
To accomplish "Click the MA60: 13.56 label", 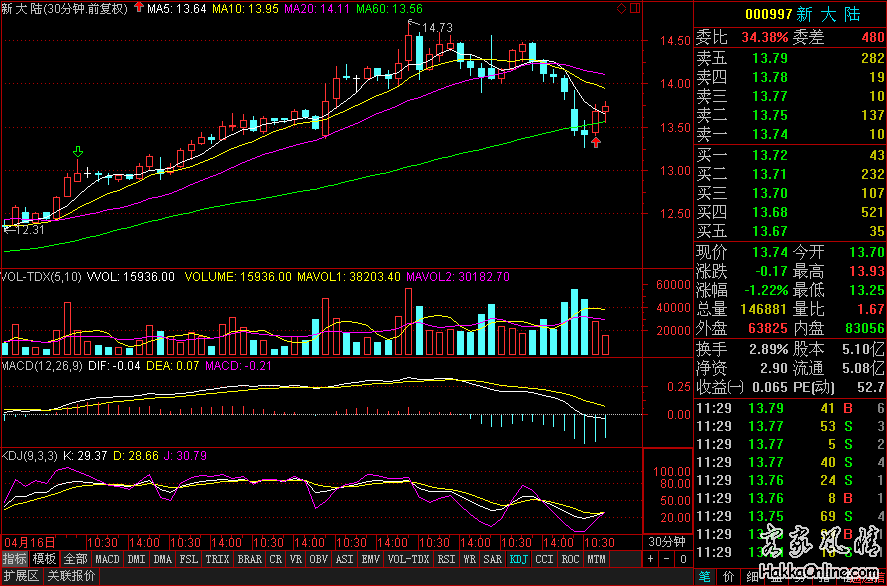I will click(389, 8).
